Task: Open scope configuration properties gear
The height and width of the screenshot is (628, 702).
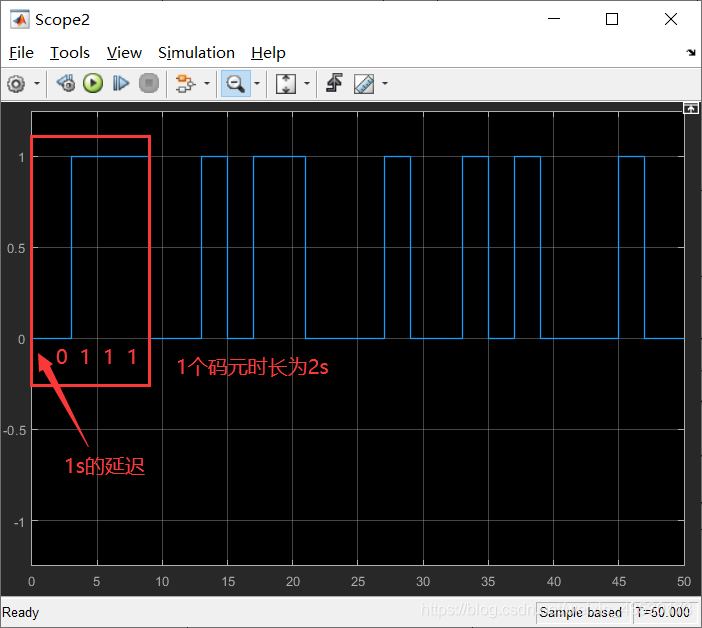Action: tap(17, 84)
